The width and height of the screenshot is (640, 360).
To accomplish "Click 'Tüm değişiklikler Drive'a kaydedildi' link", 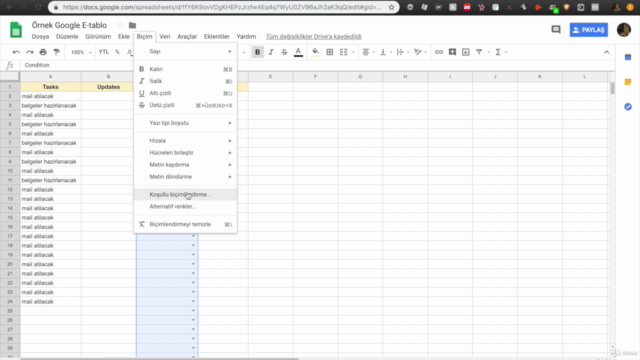I will click(313, 36).
